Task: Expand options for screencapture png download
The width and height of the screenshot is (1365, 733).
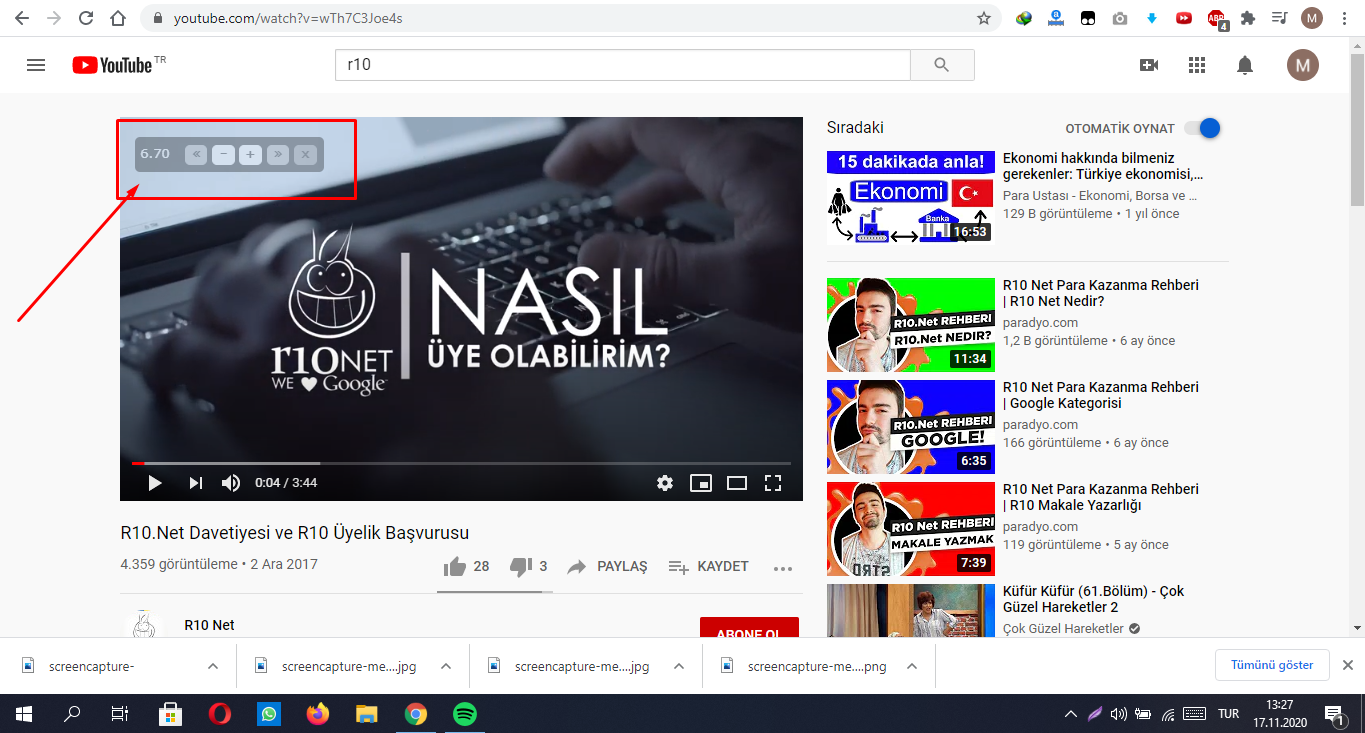Action: 911,666
